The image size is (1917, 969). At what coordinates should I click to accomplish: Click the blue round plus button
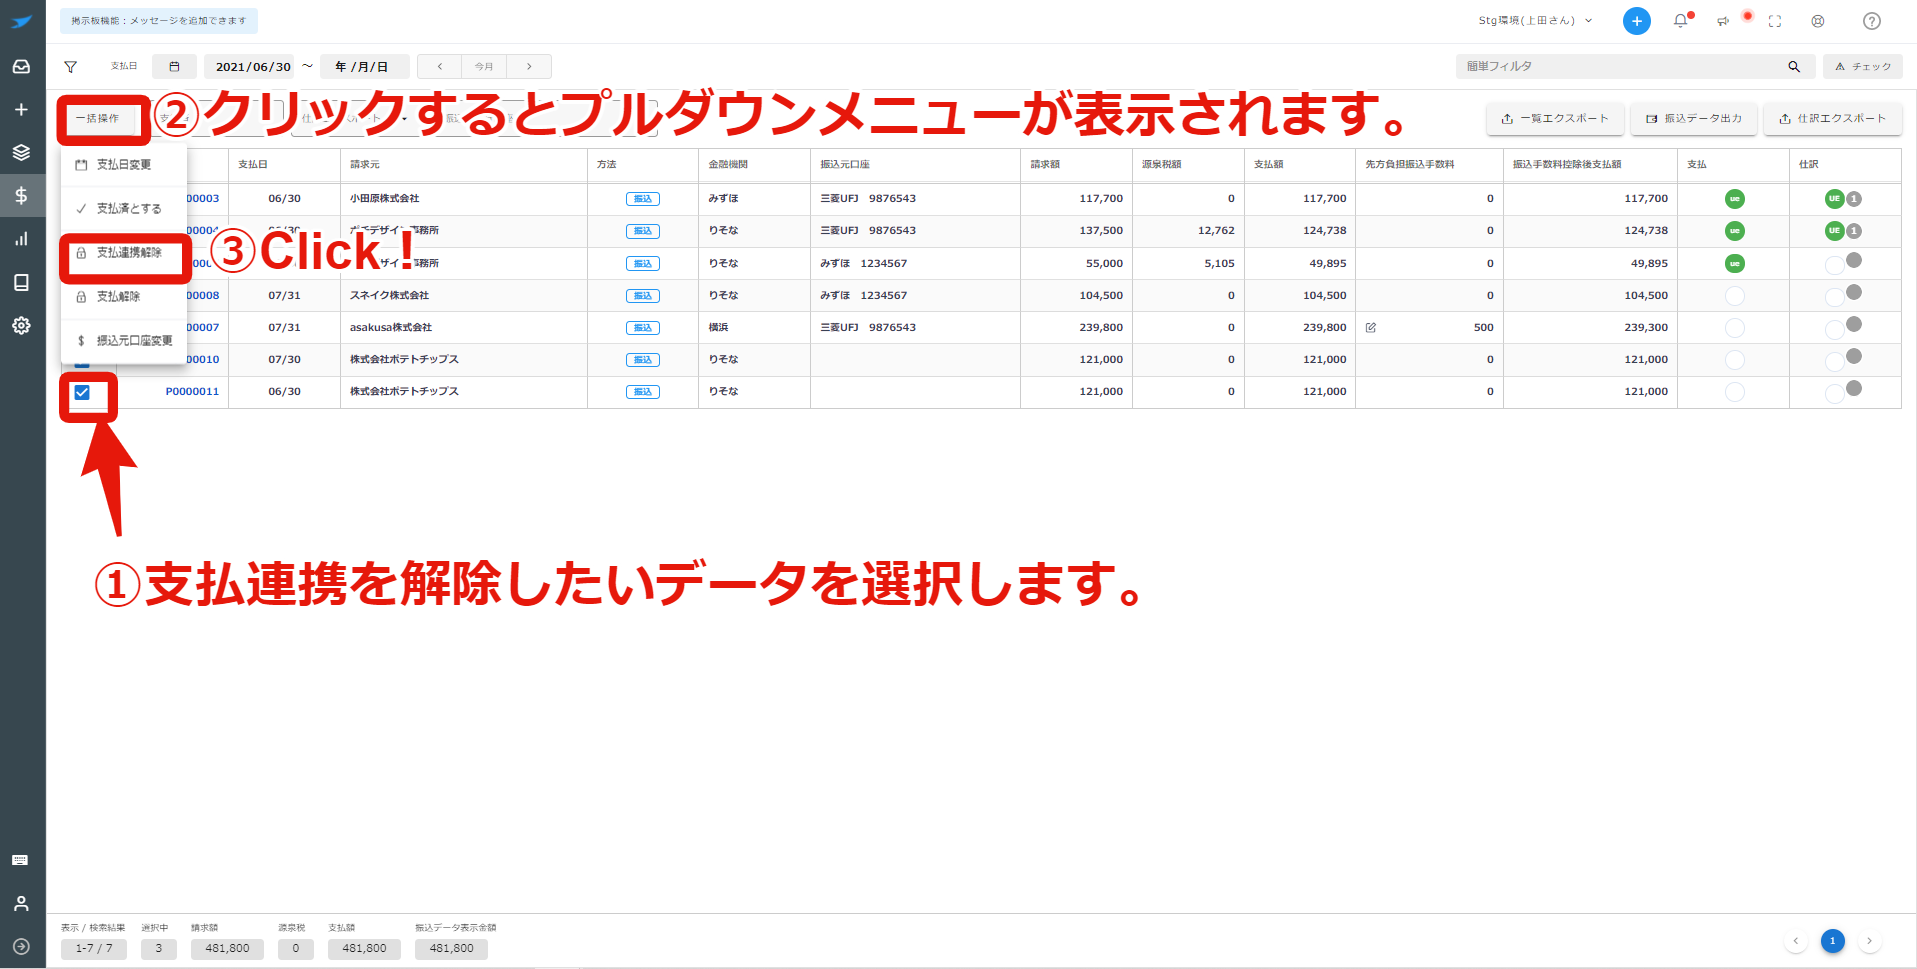(x=1636, y=21)
